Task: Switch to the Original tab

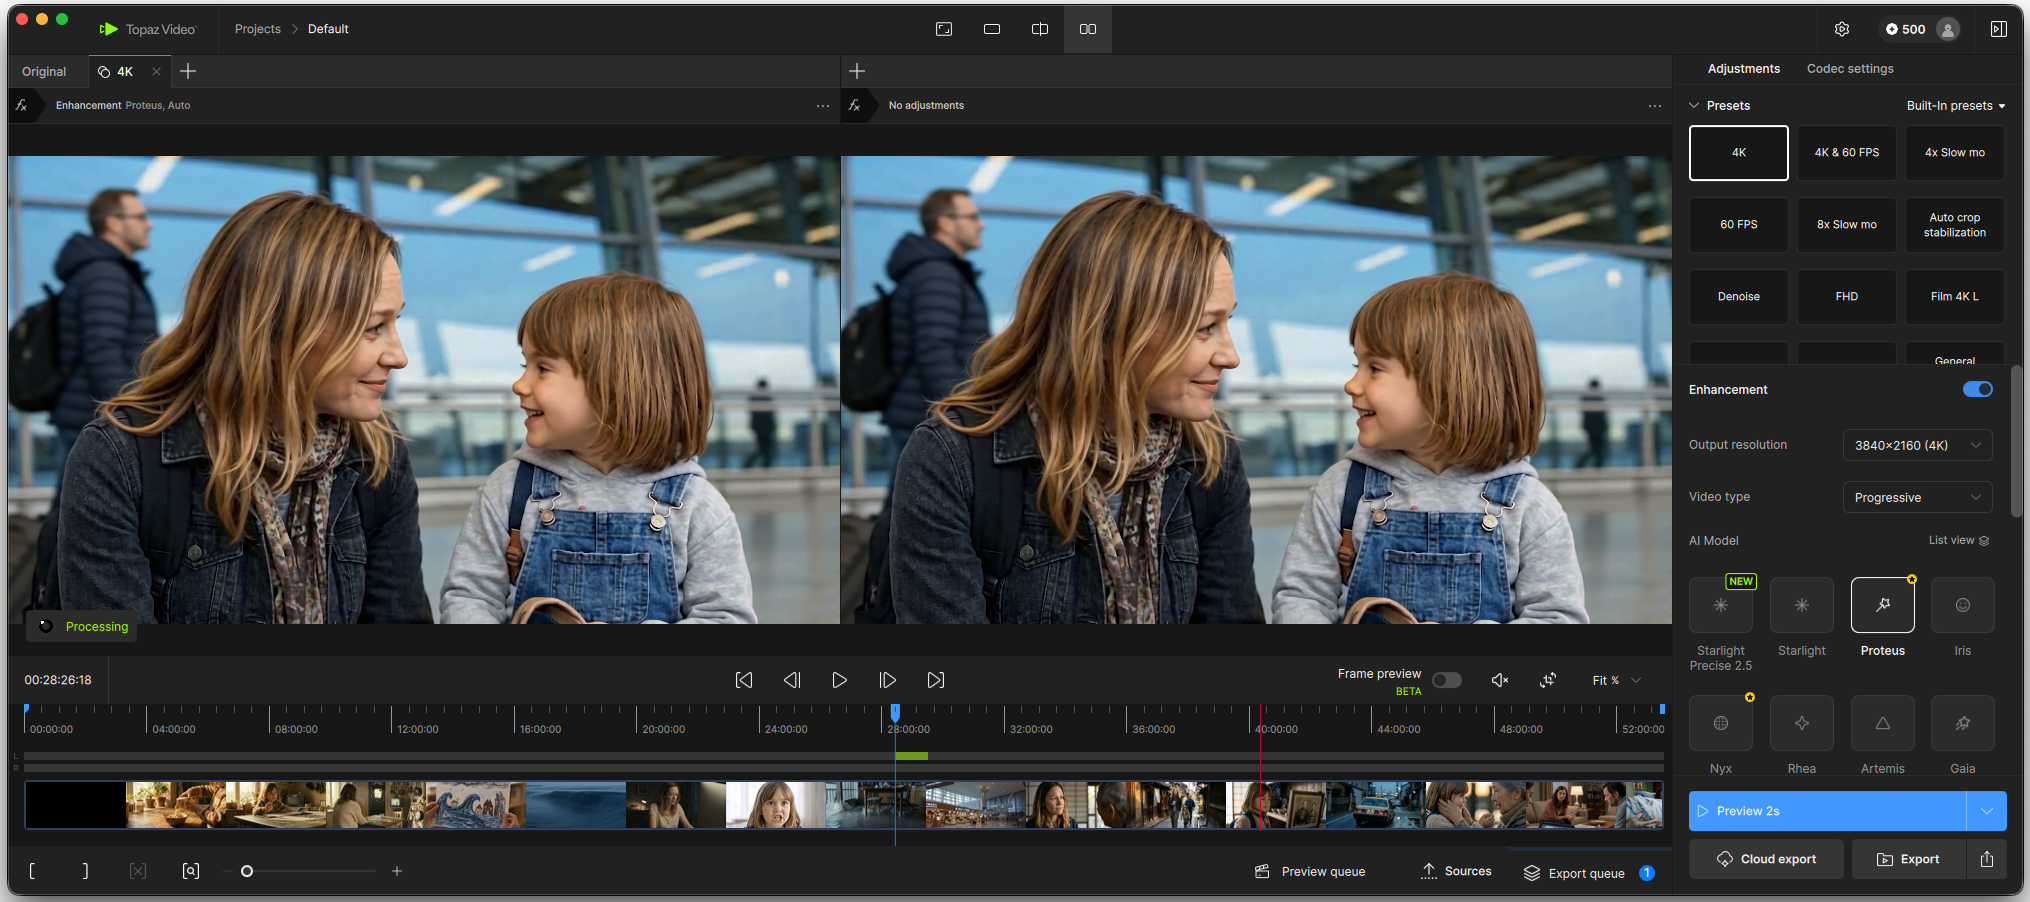Action: 44,71
